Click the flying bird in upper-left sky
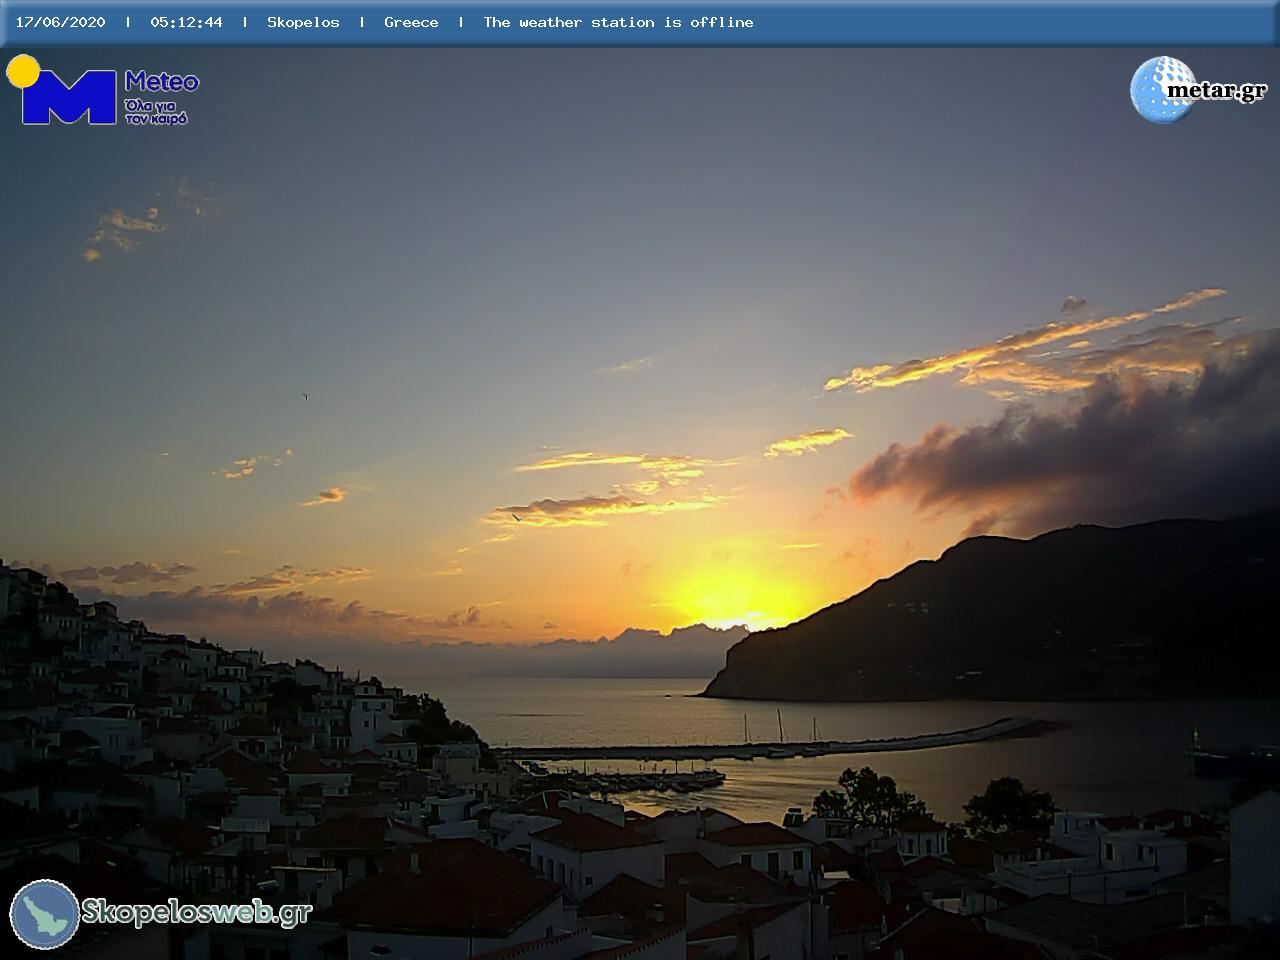This screenshot has width=1280, height=960. pyautogui.click(x=306, y=397)
